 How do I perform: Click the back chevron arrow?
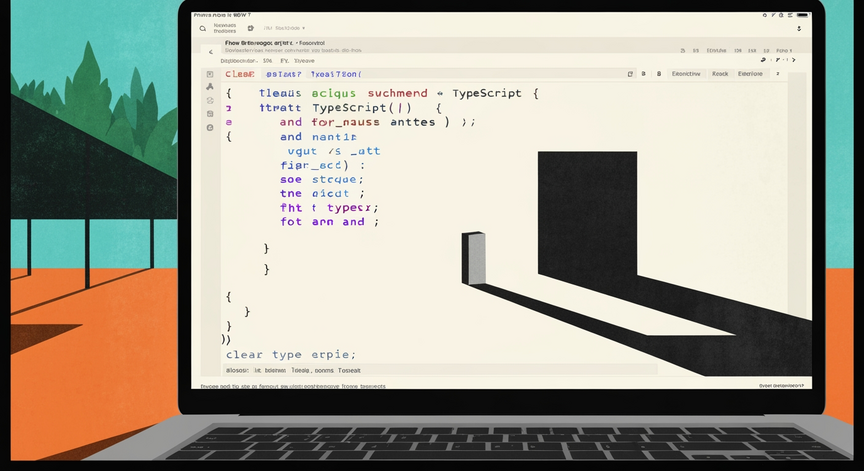pyautogui.click(x=210, y=52)
